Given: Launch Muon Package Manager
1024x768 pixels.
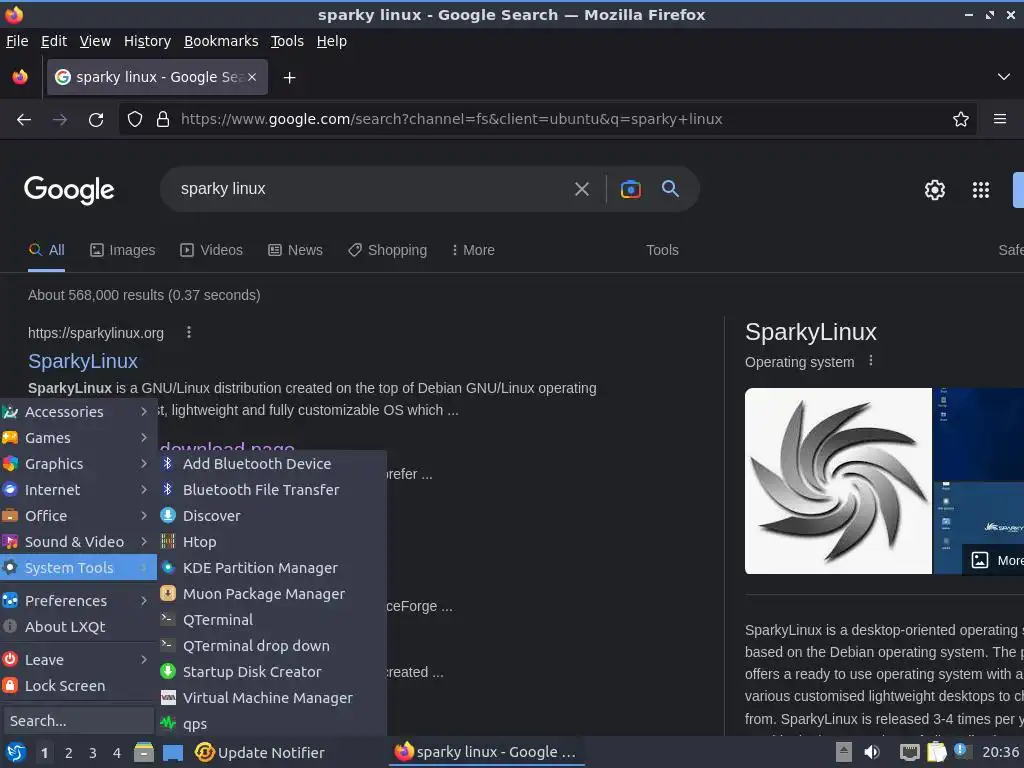Looking at the screenshot, I should (x=272, y=594).
